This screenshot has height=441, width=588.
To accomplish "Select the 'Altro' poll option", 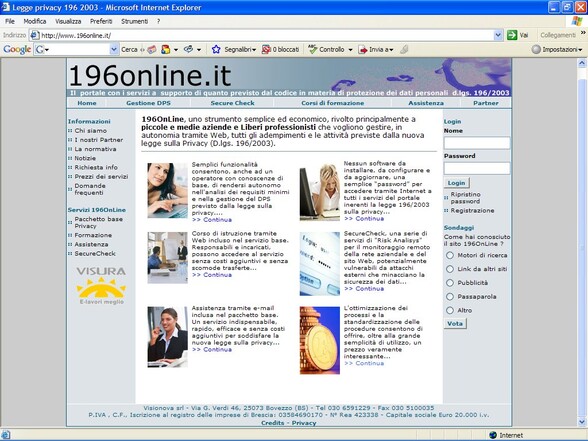I will coord(450,310).
